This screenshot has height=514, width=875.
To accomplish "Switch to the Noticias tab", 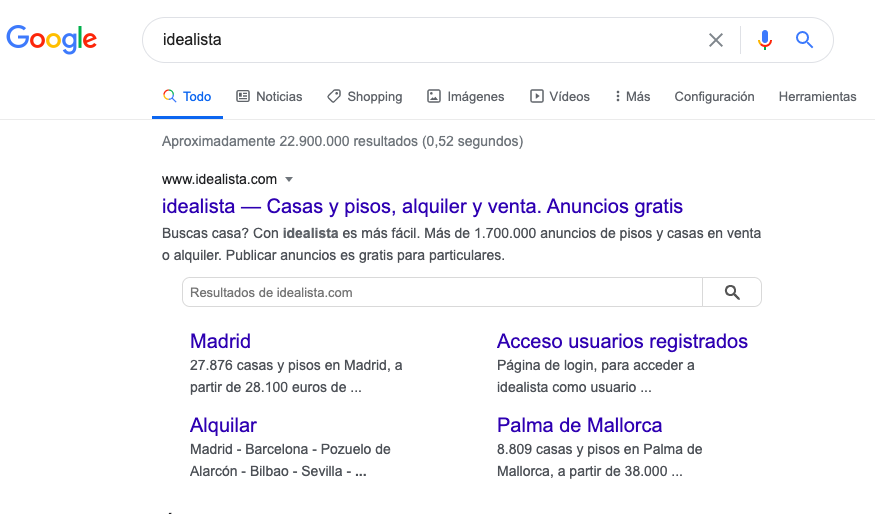I will point(270,97).
